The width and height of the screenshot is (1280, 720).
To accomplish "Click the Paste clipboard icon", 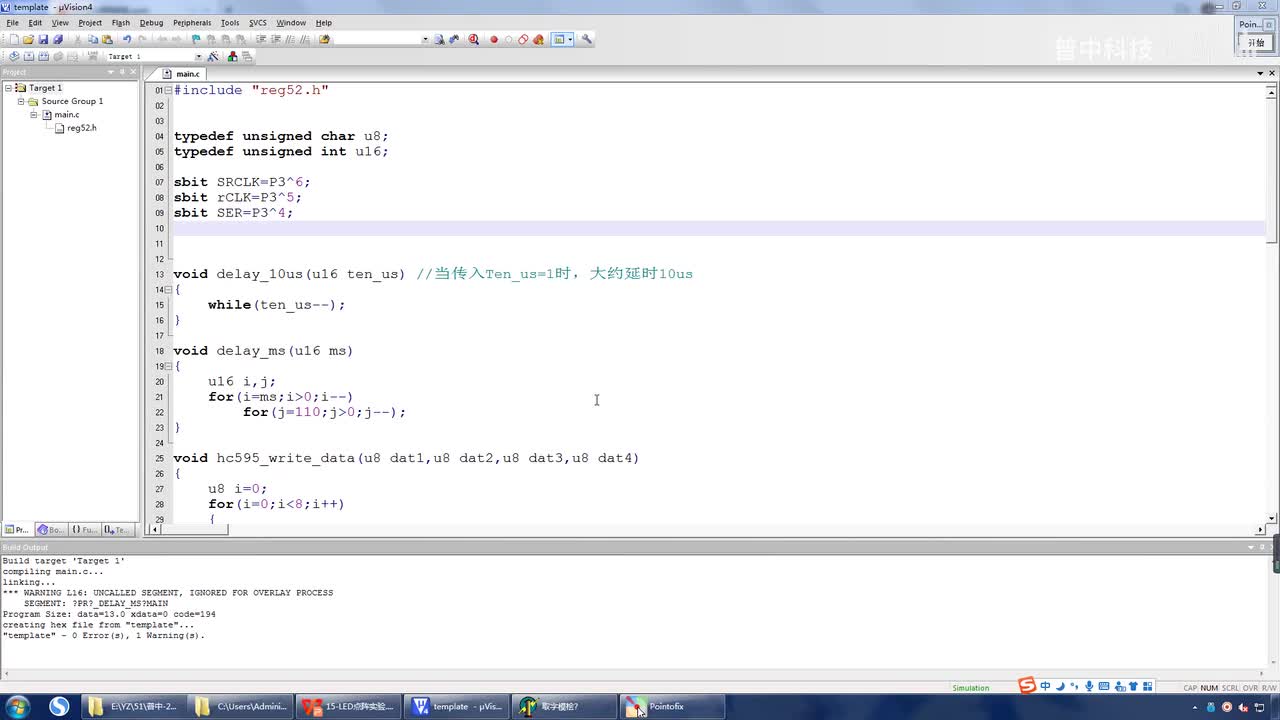I will coord(107,40).
